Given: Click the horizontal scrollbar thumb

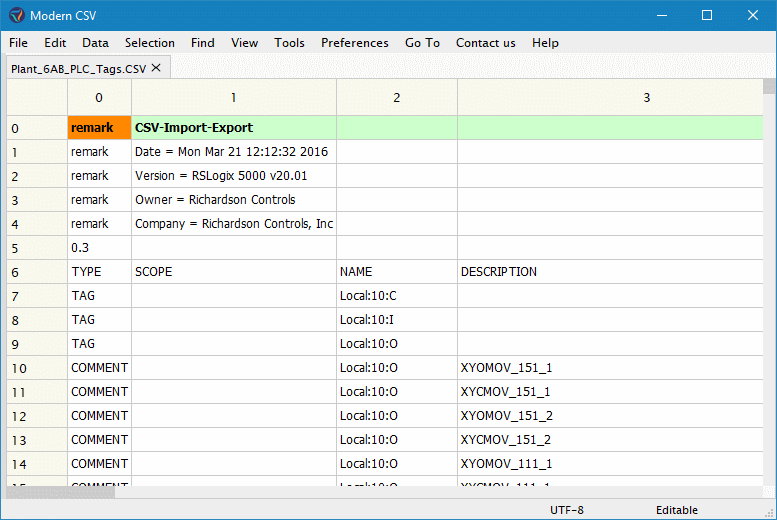Looking at the screenshot, I should tap(61, 492).
